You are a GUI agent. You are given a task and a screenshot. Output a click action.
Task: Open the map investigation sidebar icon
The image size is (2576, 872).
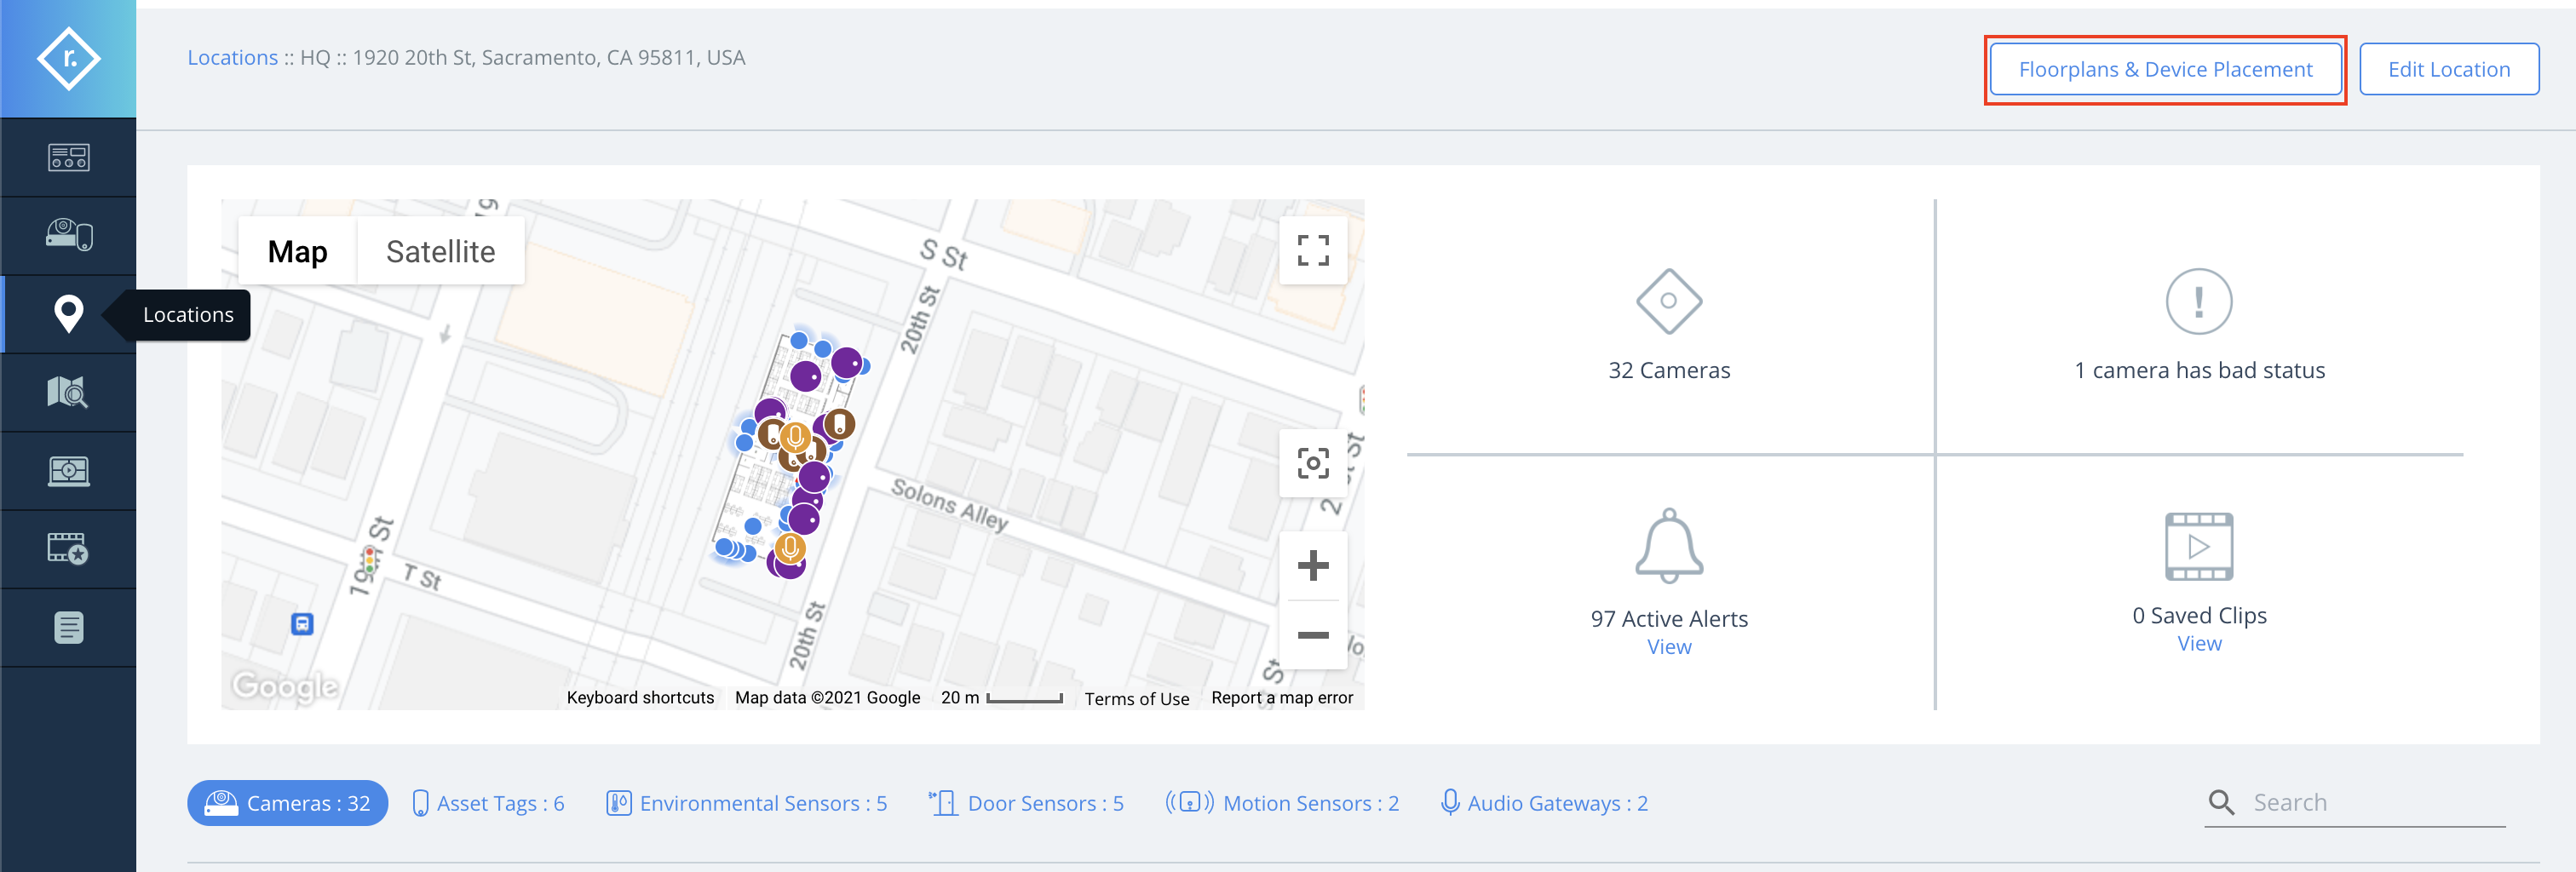click(x=68, y=392)
